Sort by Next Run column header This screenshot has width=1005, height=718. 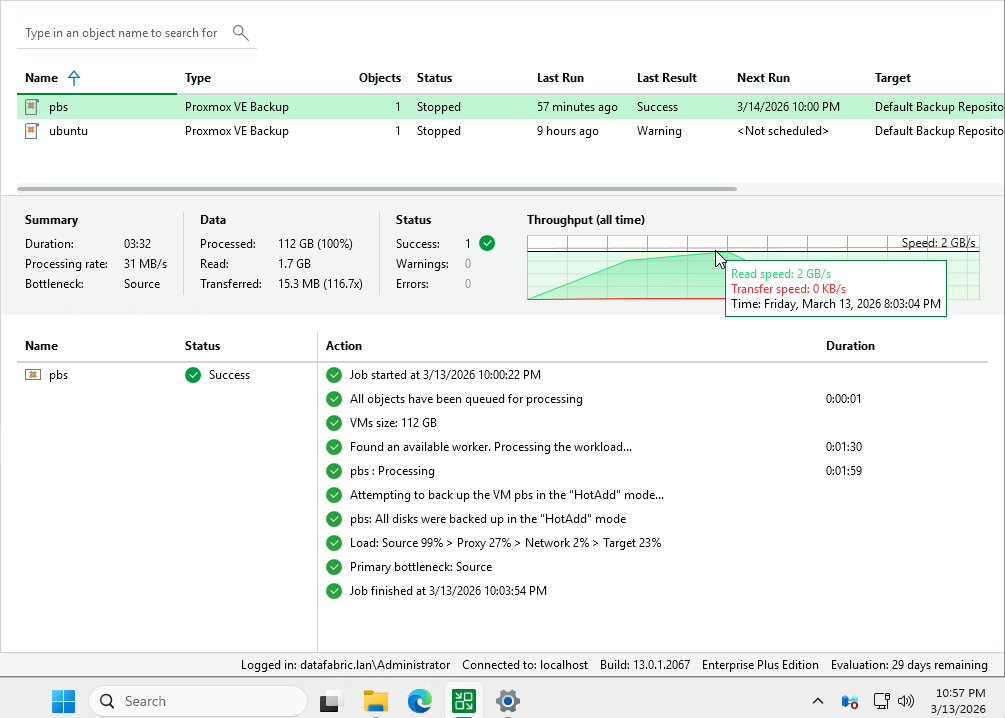pyautogui.click(x=763, y=78)
